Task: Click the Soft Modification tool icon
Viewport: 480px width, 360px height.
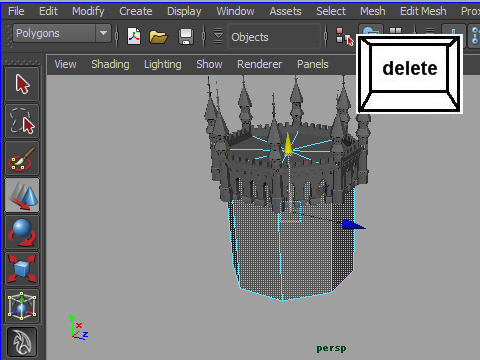Action: pyautogui.click(x=22, y=342)
